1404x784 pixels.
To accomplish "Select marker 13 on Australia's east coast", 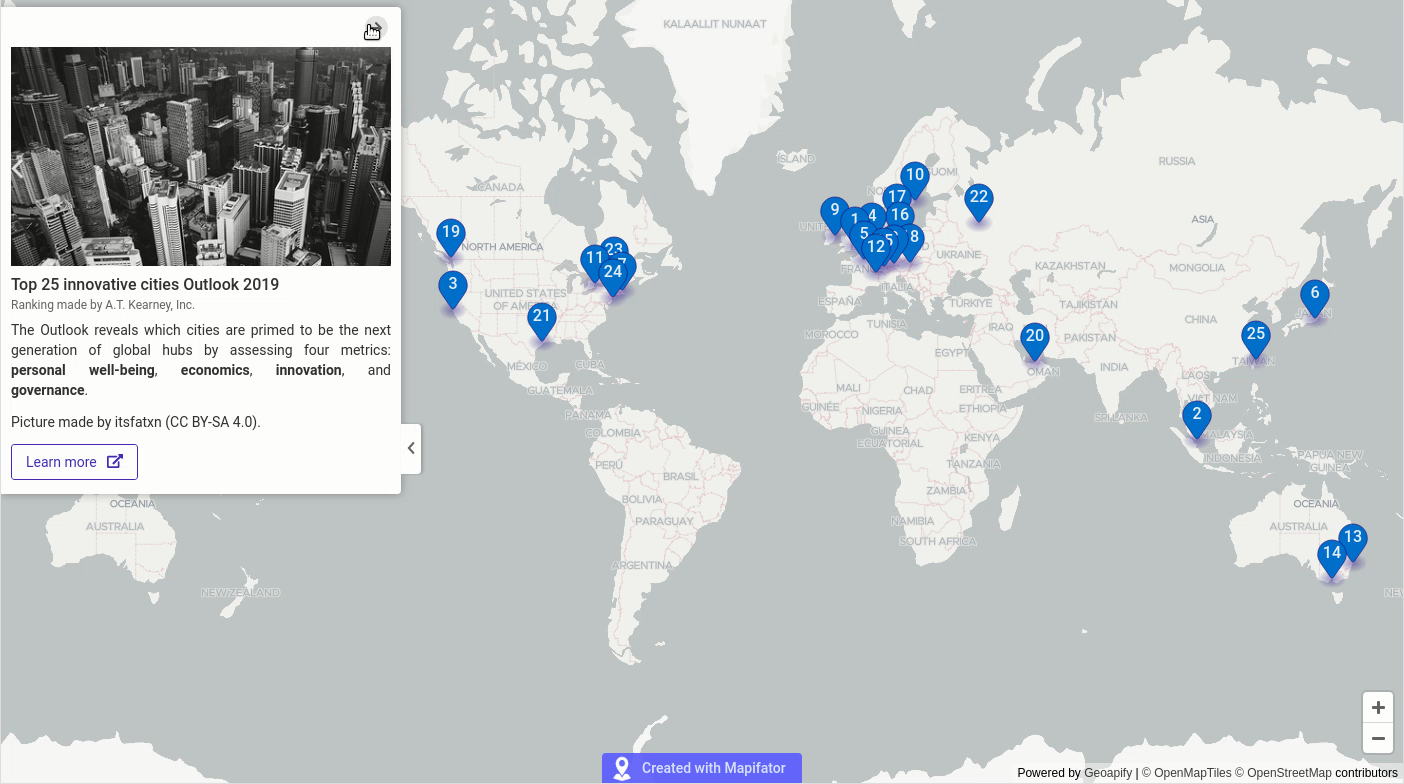I will (x=1352, y=536).
